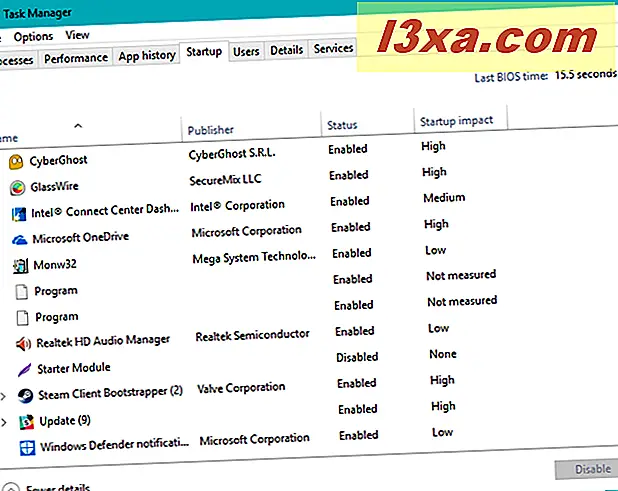Open the Details tab
The width and height of the screenshot is (618, 491).
(x=287, y=50)
